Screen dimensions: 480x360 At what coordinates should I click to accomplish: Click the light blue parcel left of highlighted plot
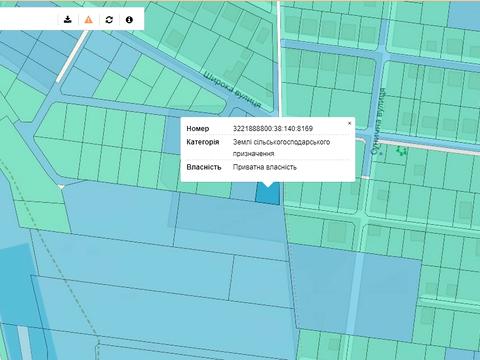click(x=243, y=191)
